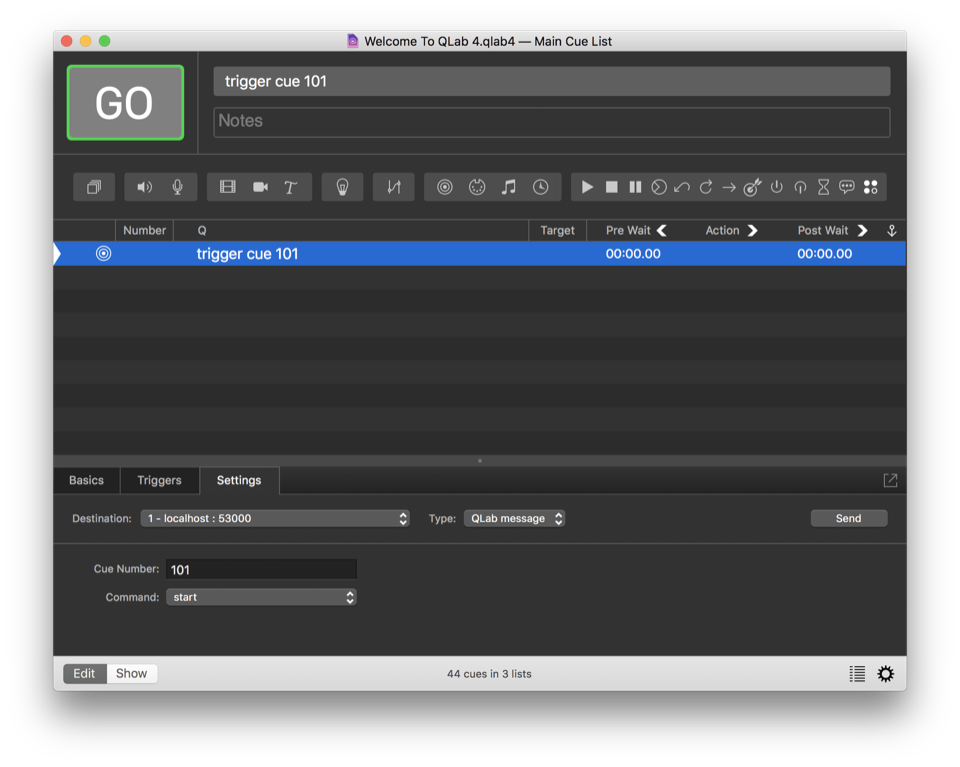Add a new Text cue

[291, 187]
